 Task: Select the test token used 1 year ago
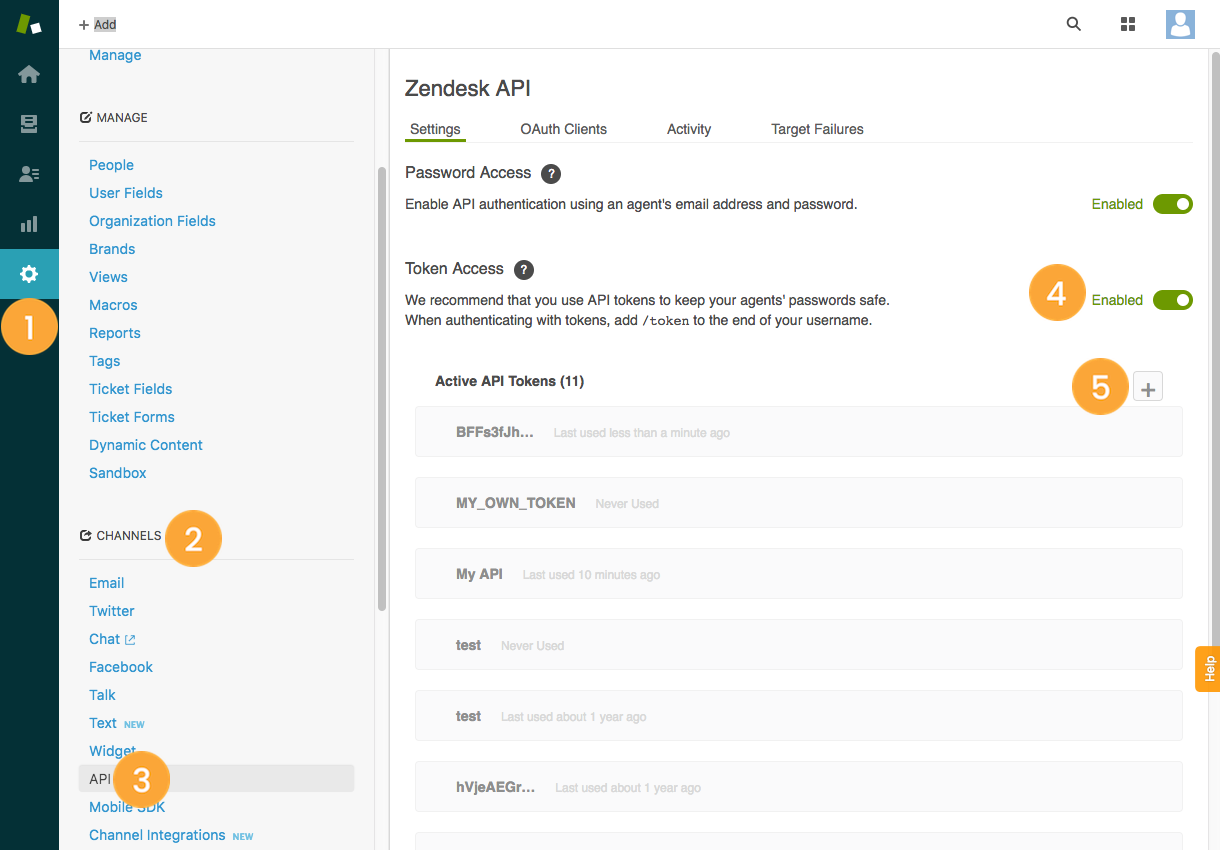[799, 716]
